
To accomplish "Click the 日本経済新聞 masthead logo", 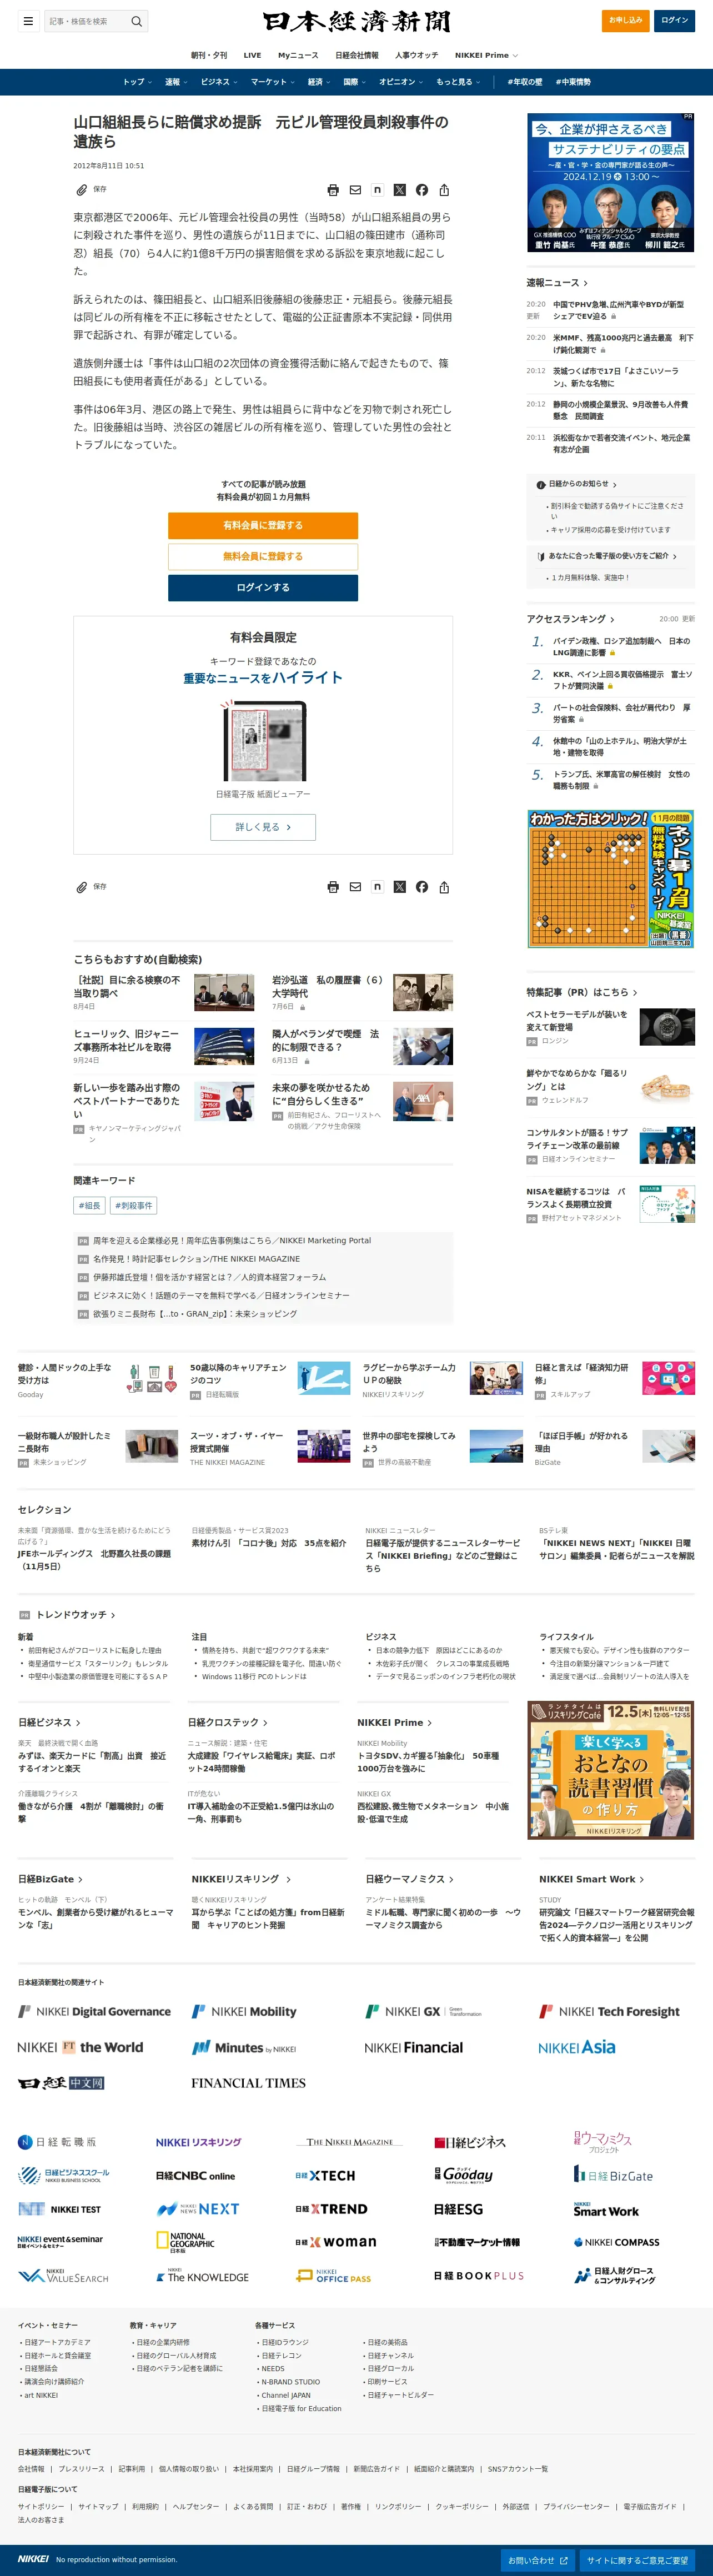I will 356,21.
